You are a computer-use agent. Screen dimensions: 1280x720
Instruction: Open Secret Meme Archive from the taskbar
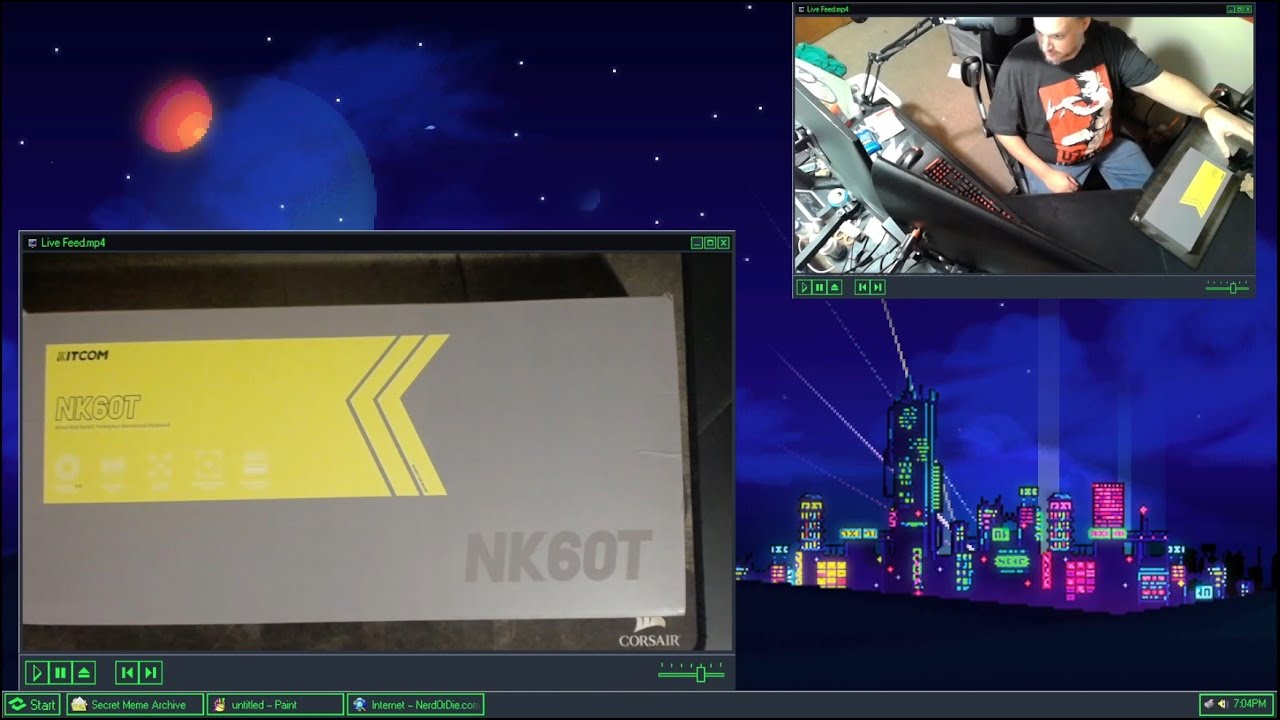pos(135,705)
